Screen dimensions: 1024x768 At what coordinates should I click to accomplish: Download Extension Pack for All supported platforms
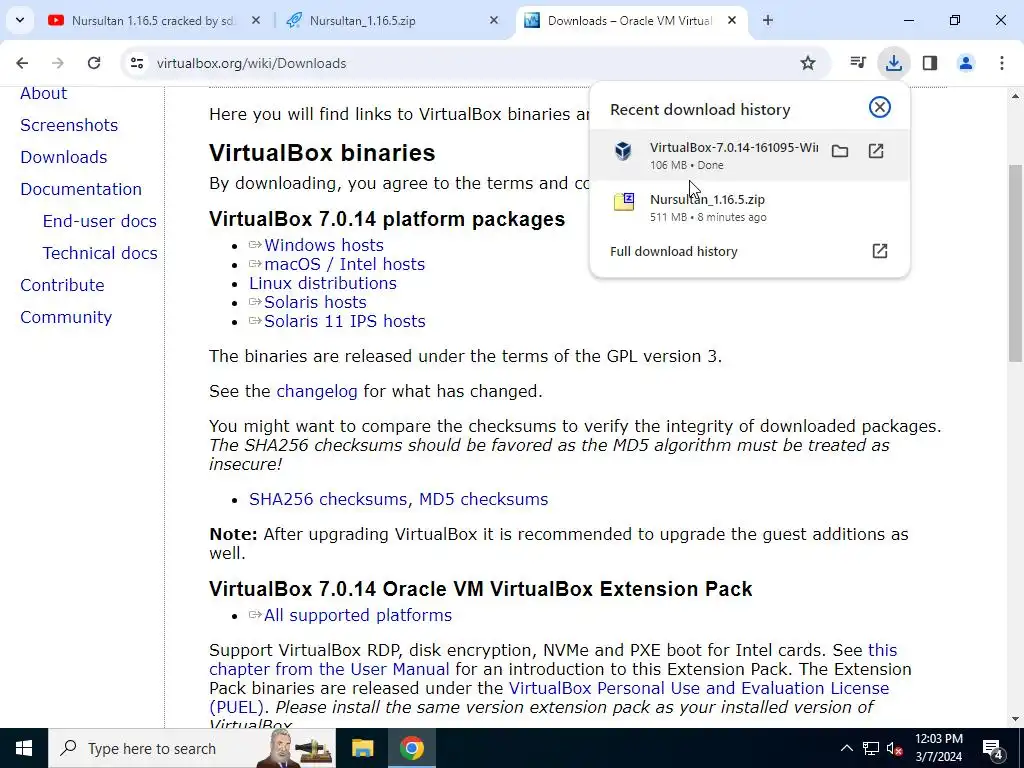(358, 616)
